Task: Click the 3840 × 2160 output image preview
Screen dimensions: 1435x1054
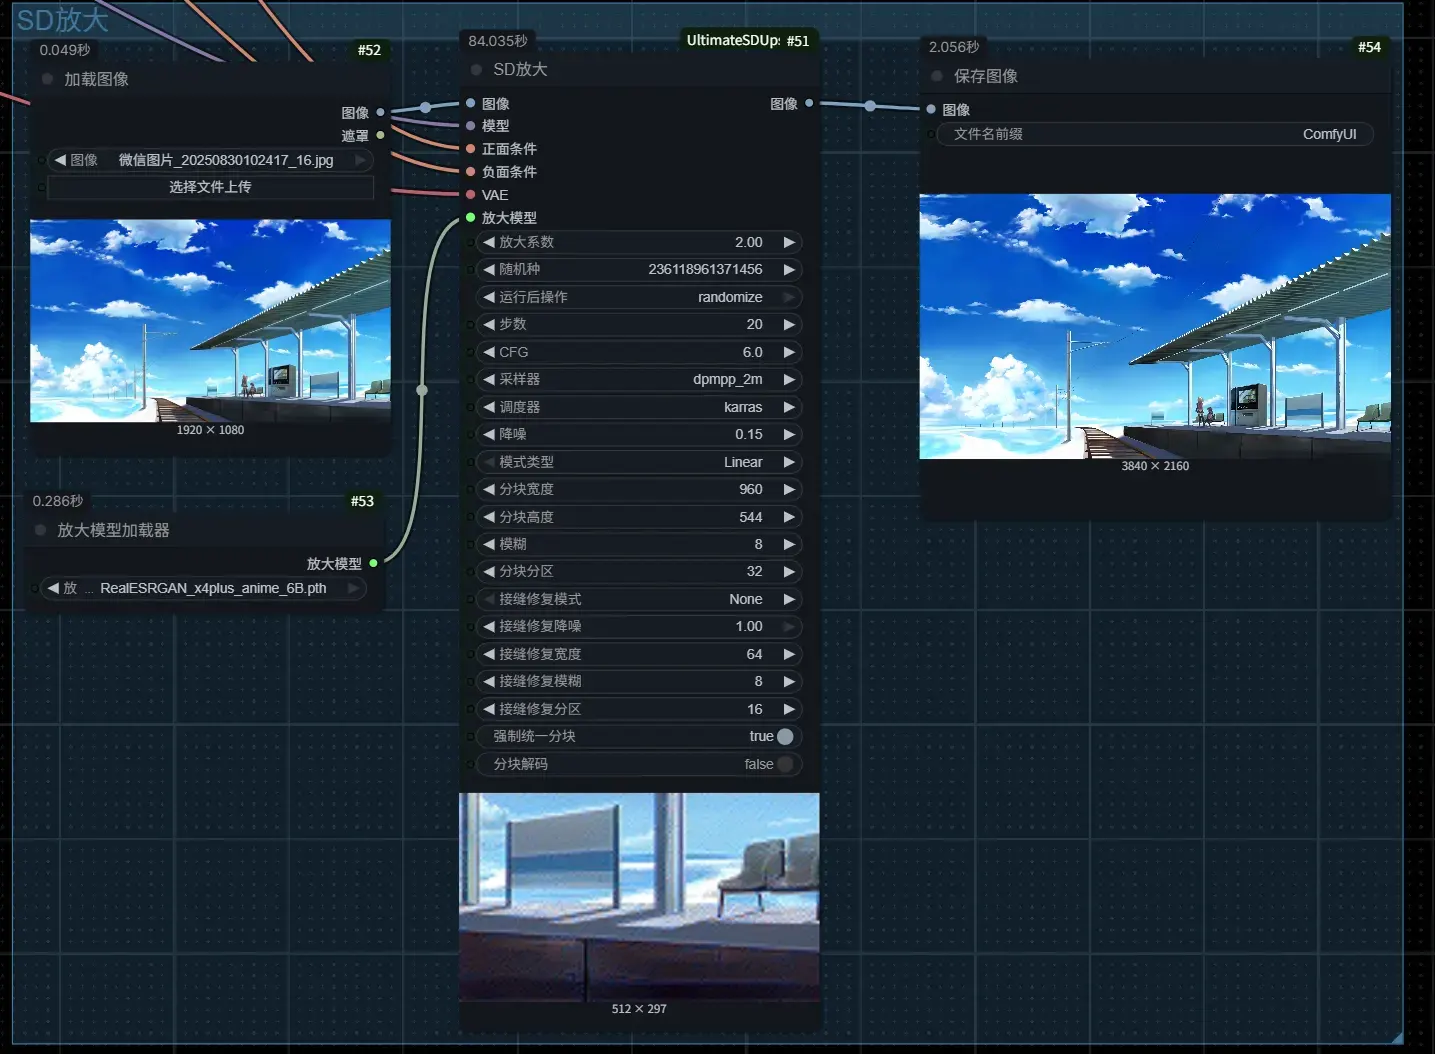Action: pyautogui.click(x=1155, y=326)
